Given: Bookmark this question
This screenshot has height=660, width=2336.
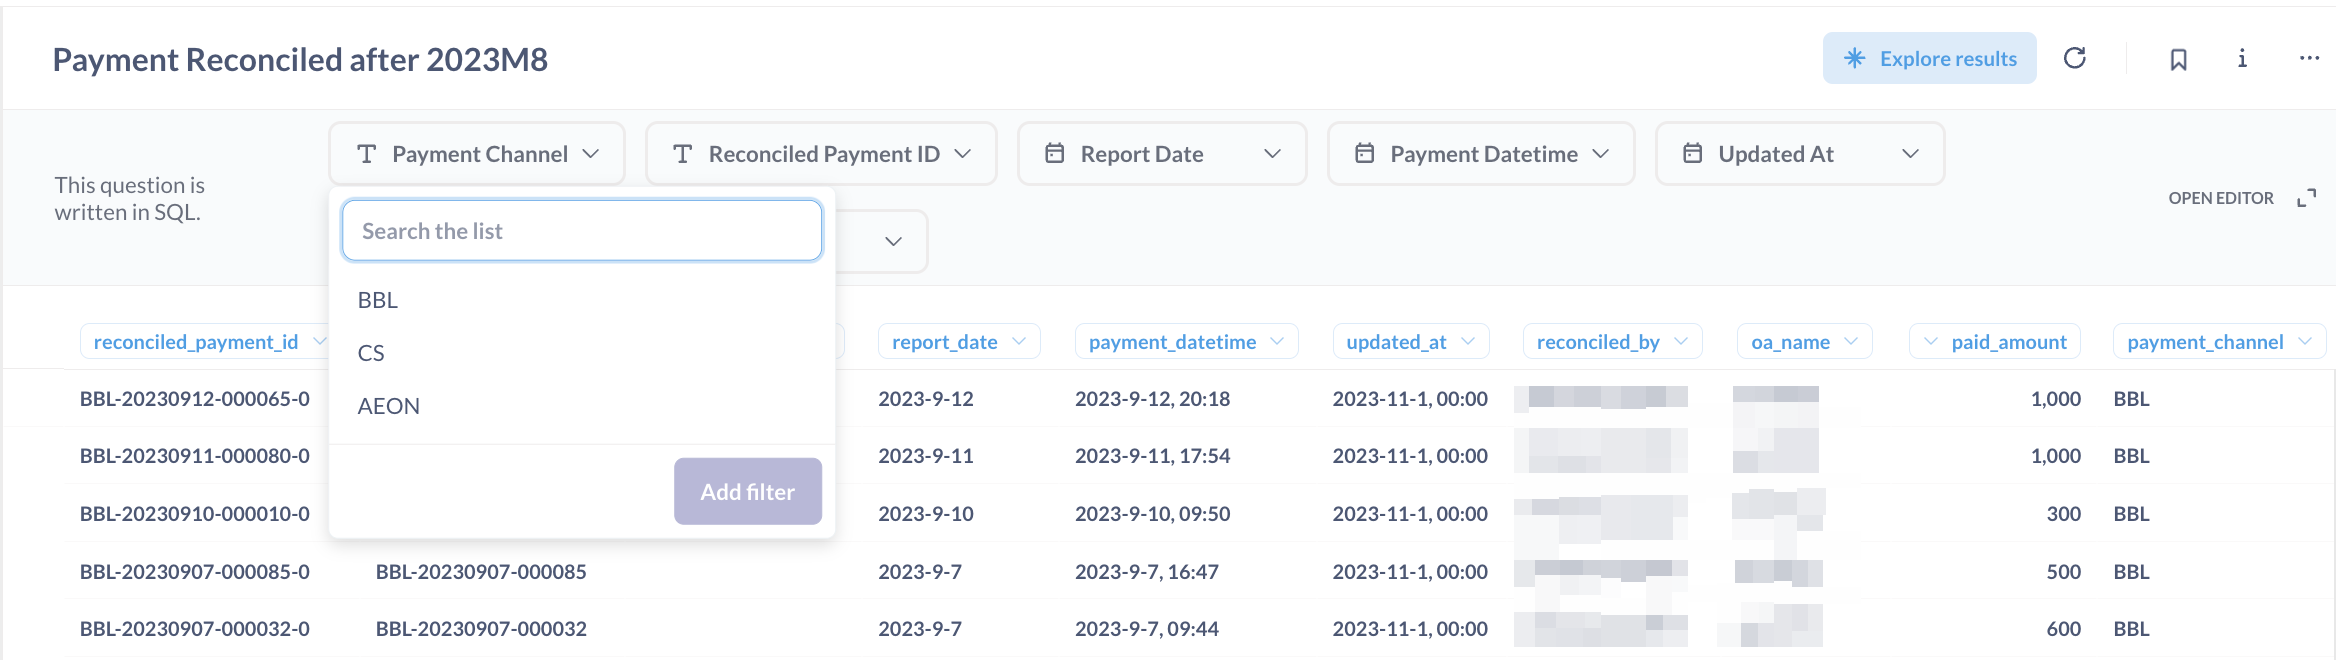Looking at the screenshot, I should click(2178, 59).
